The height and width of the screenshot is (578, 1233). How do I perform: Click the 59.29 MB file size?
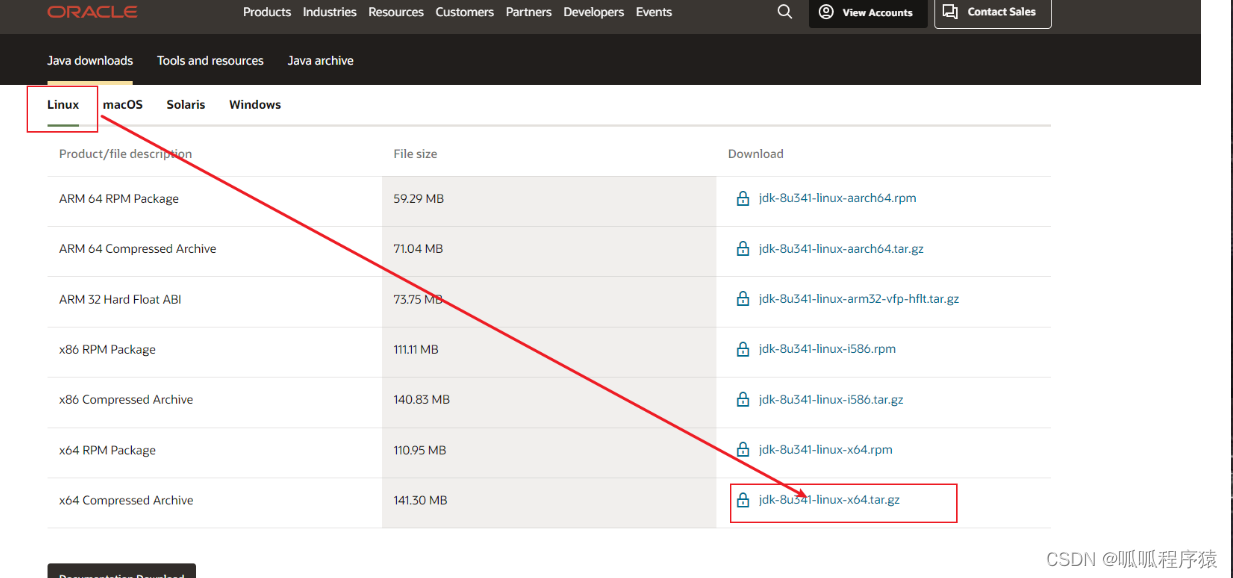(x=419, y=199)
